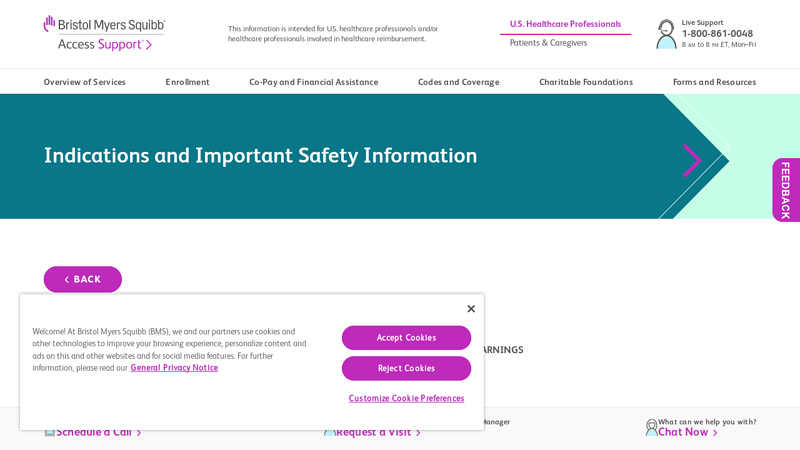Click the Indications and Important Safety Information heading
The height and width of the screenshot is (450, 800).
pos(260,156)
